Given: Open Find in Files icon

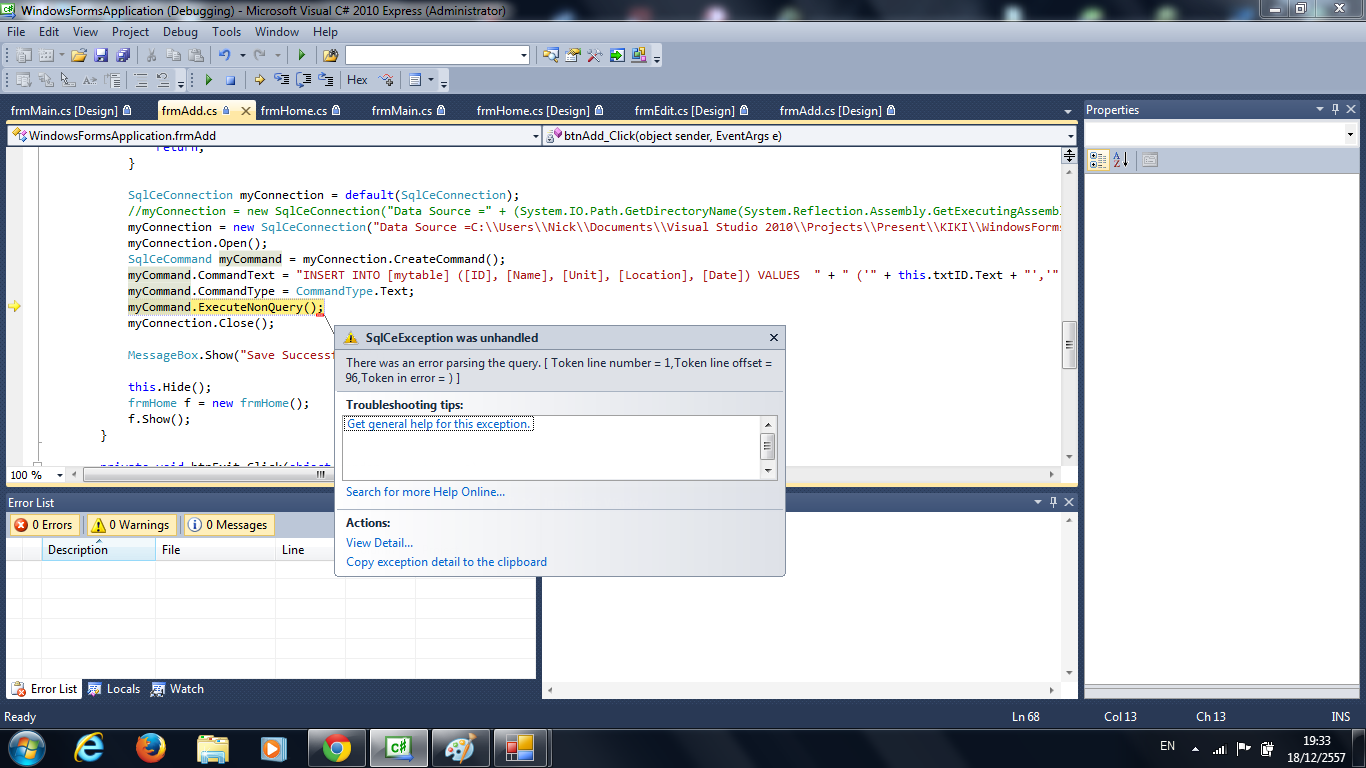Looking at the screenshot, I should tap(330, 55).
